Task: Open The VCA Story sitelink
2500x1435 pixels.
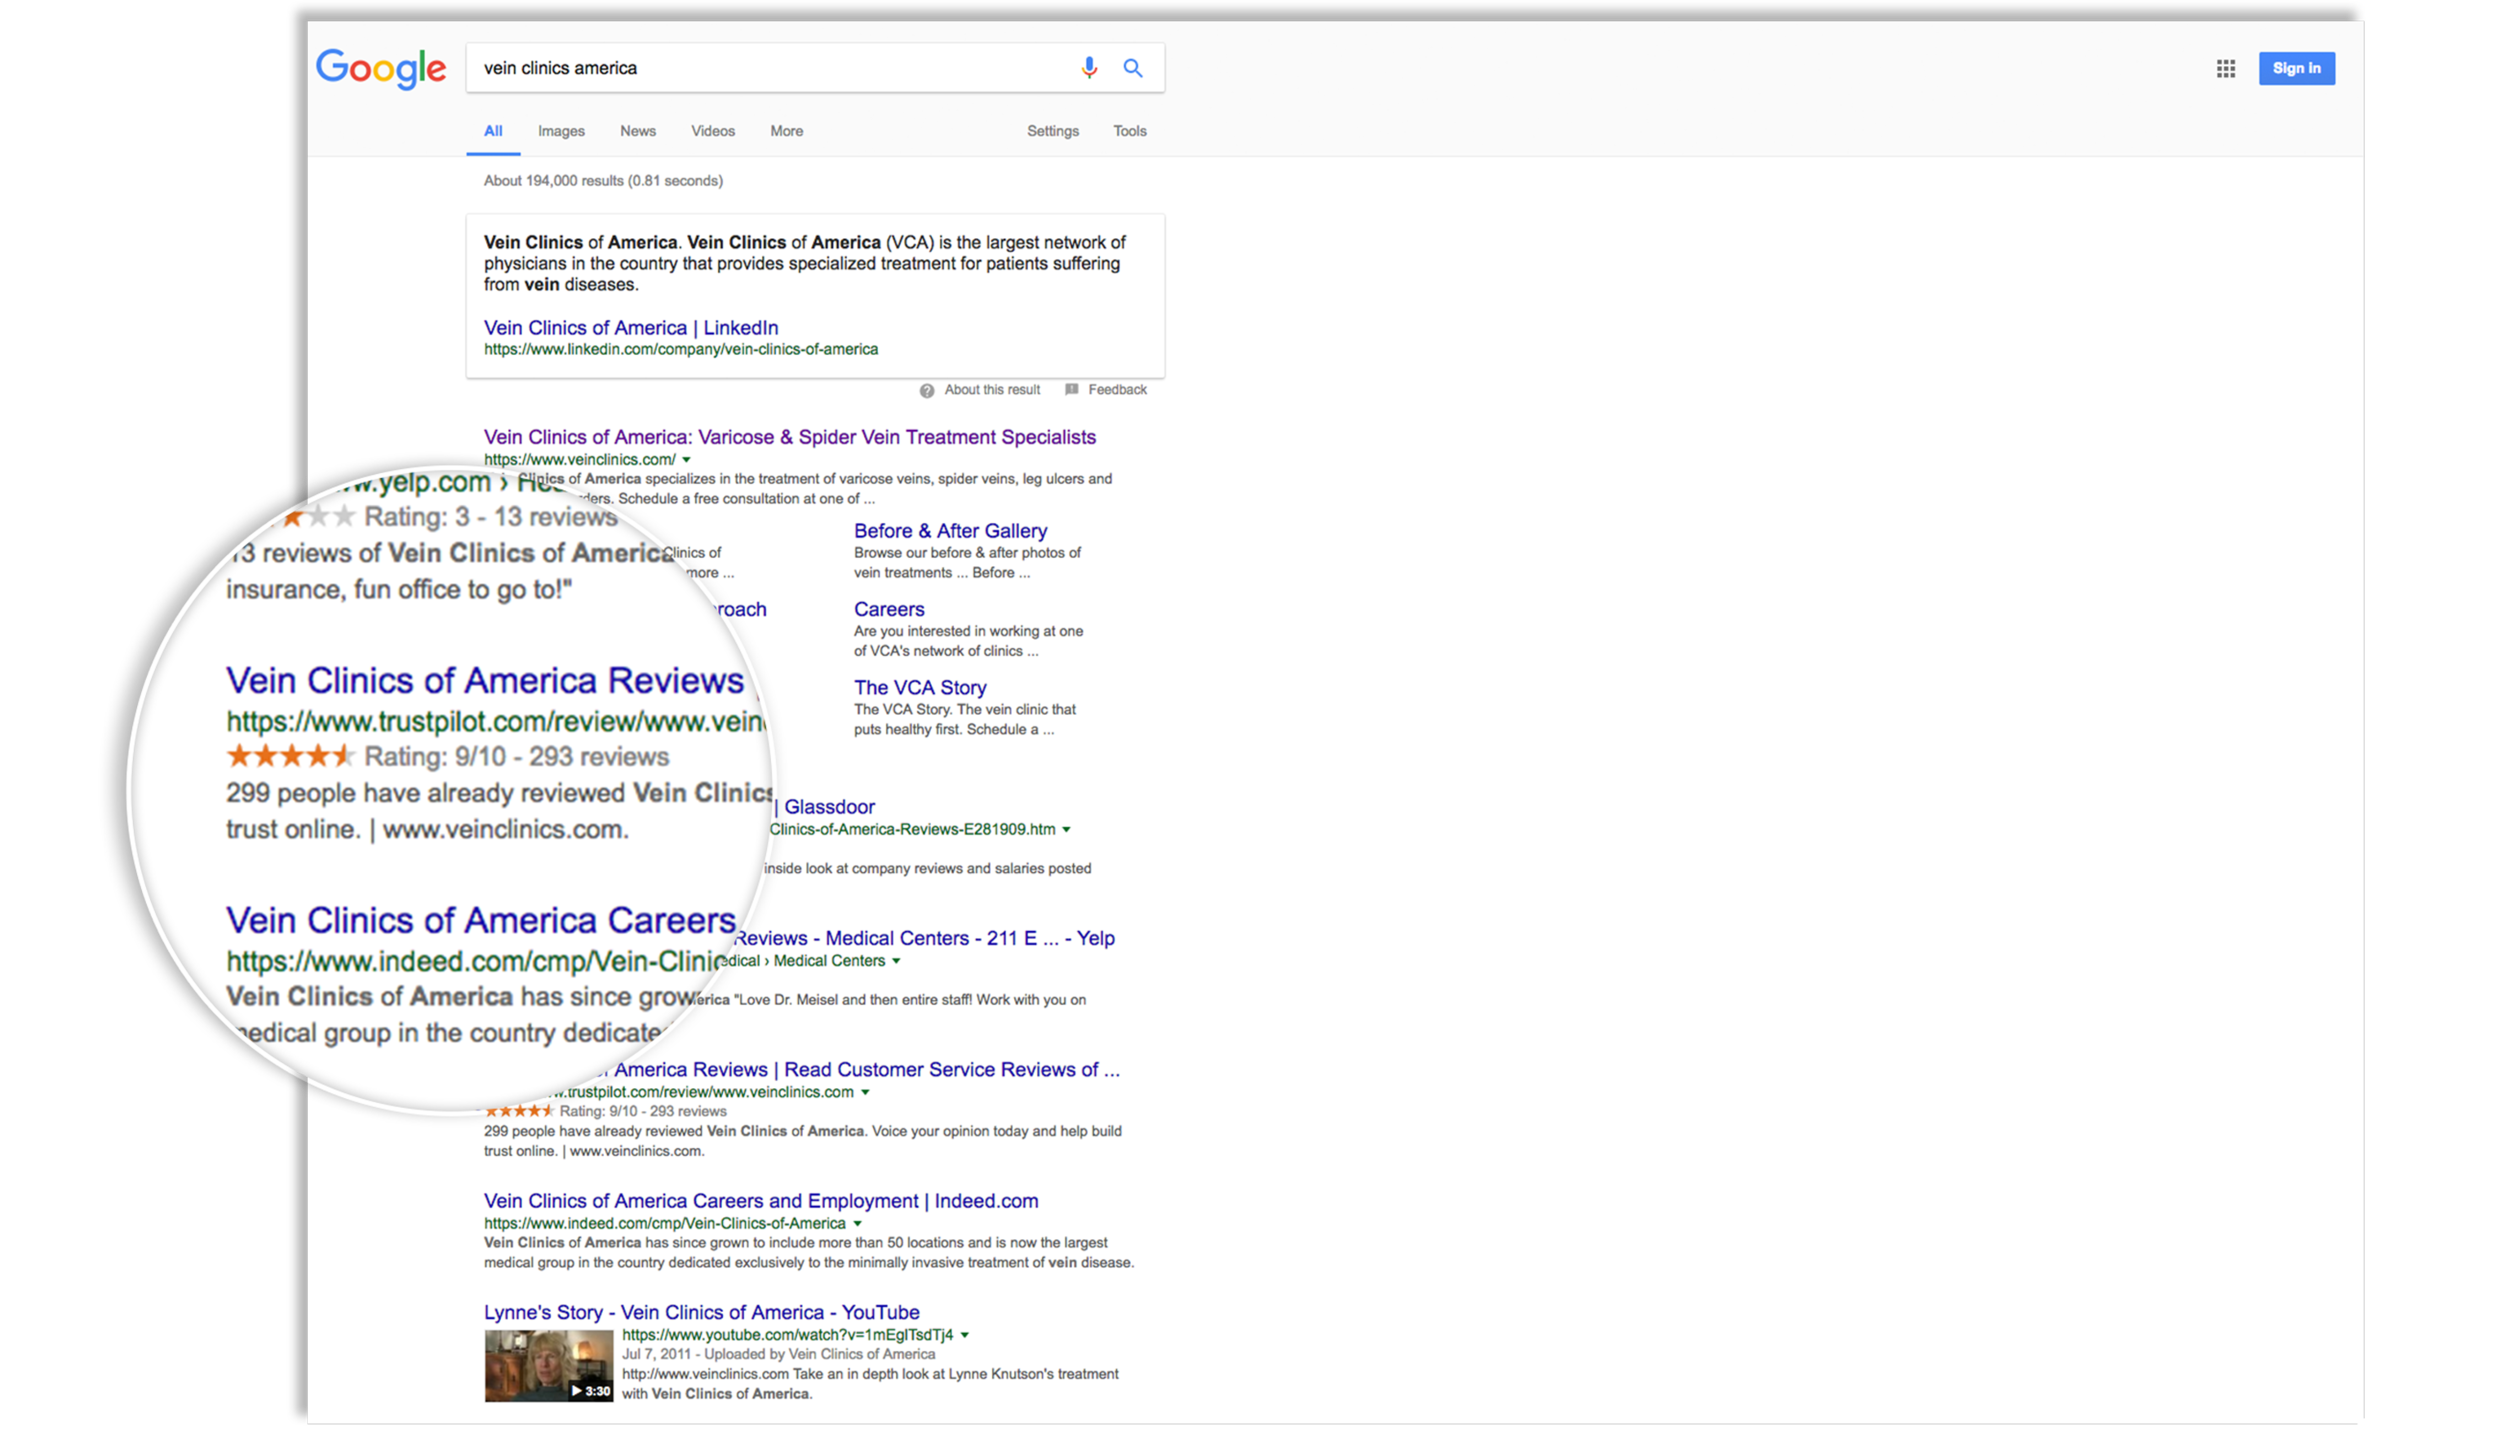Action: click(x=920, y=687)
